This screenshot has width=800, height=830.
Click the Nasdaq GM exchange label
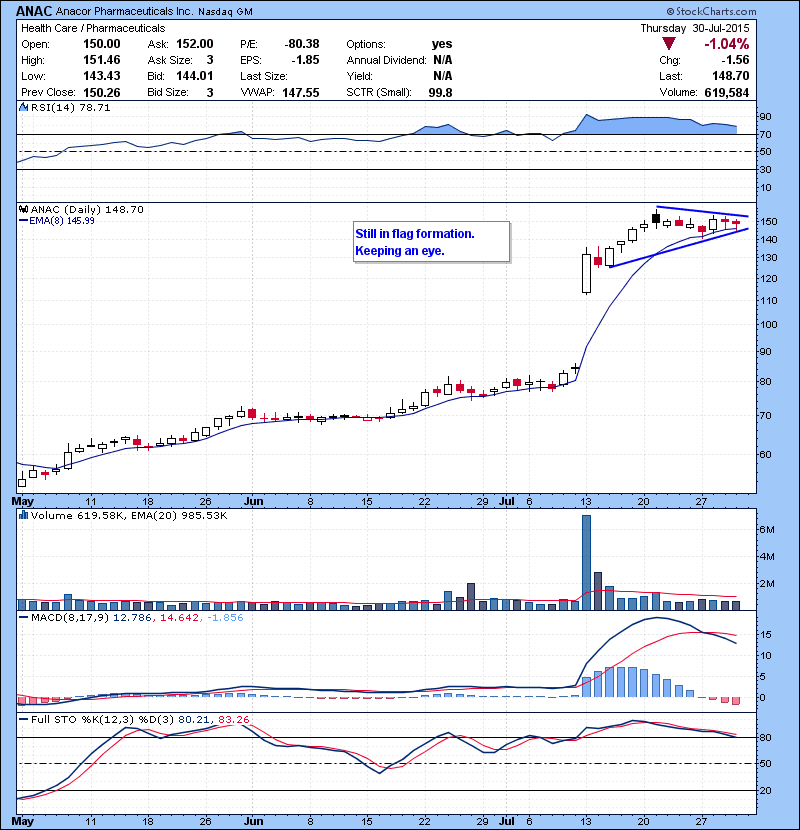226,12
